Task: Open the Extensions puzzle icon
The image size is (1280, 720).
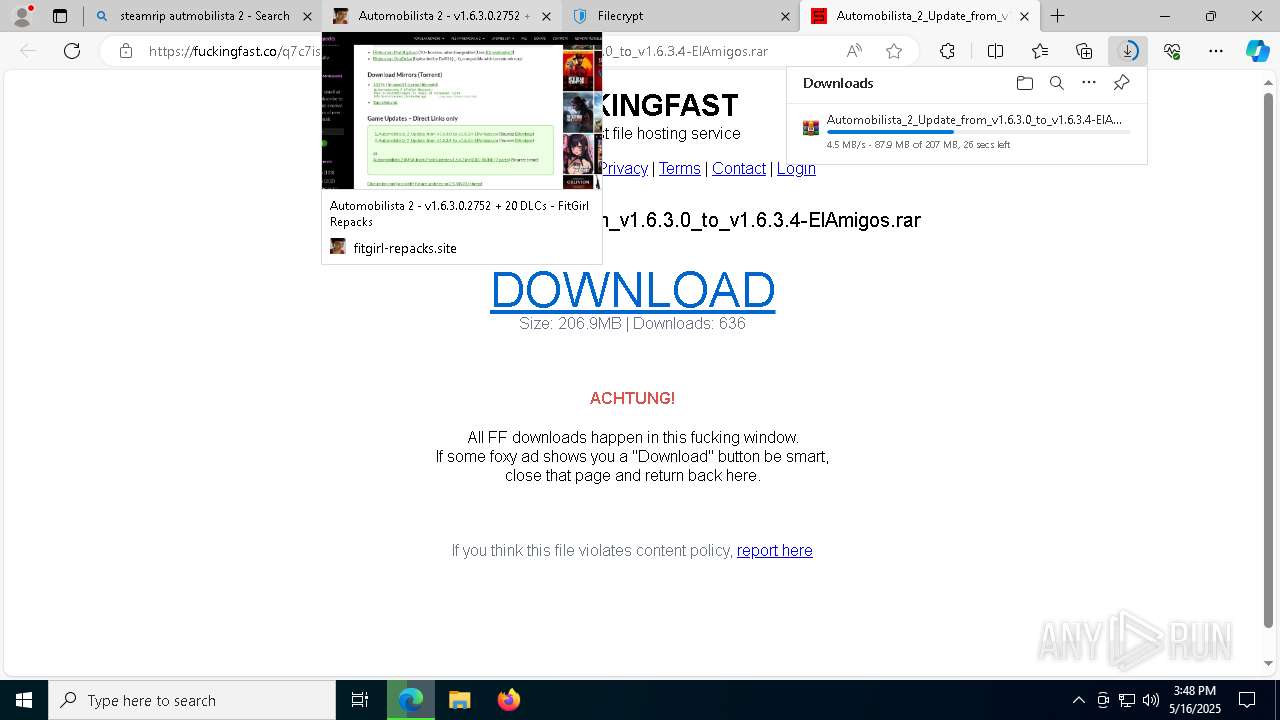Action: point(947,51)
